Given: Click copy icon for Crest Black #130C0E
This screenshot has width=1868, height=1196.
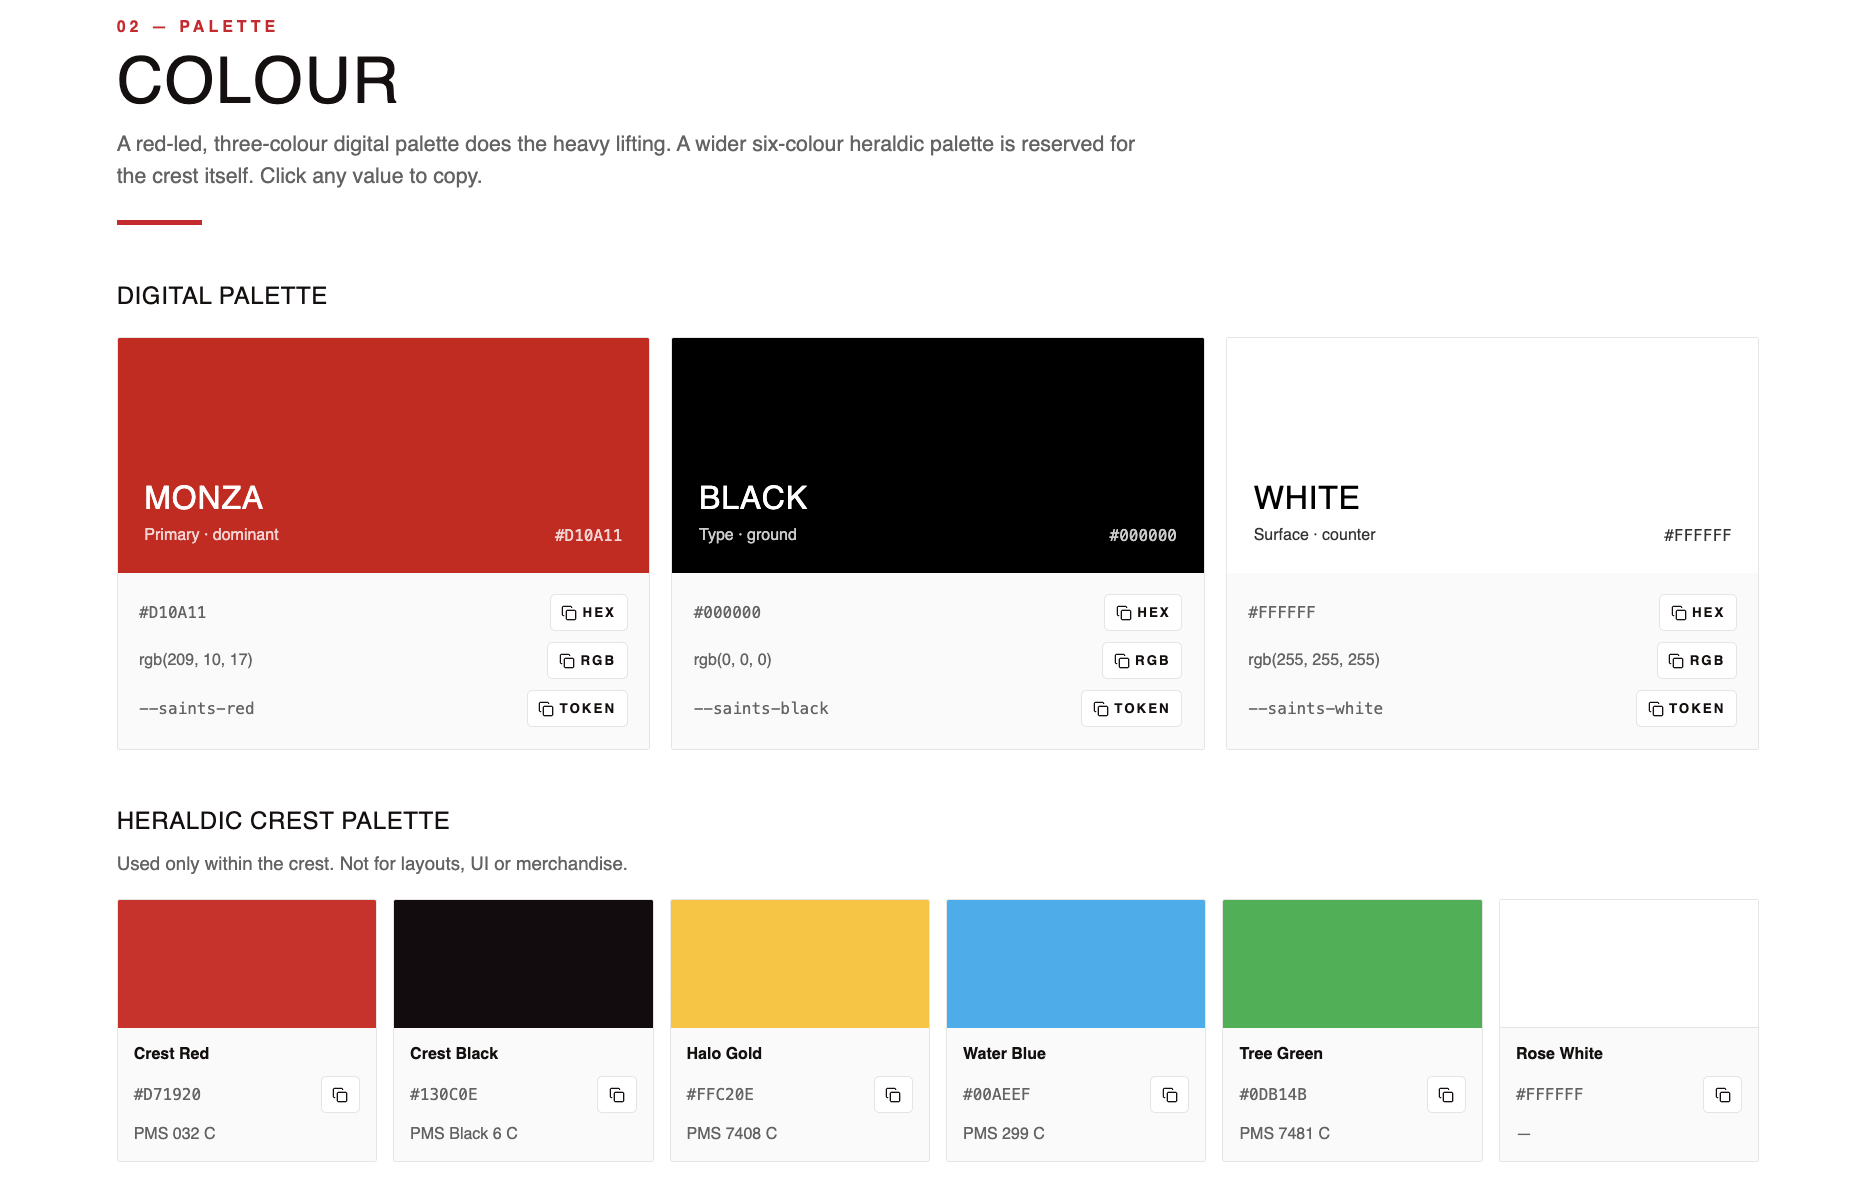Looking at the screenshot, I should (617, 1095).
